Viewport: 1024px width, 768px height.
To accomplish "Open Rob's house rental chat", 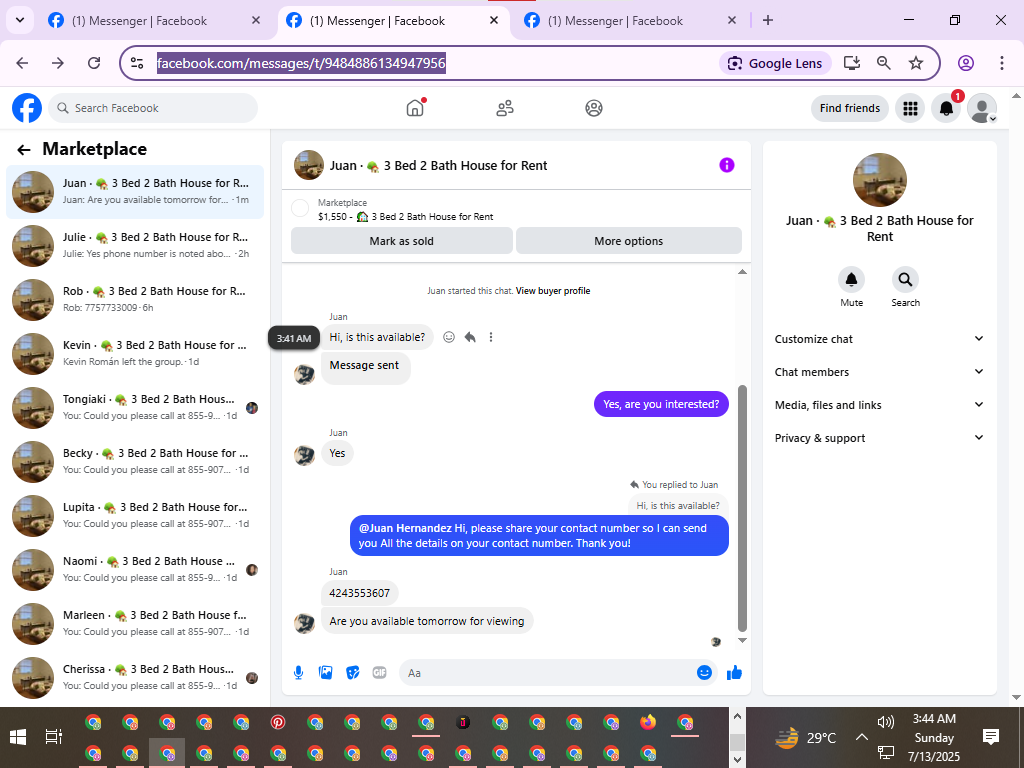I will [135, 300].
